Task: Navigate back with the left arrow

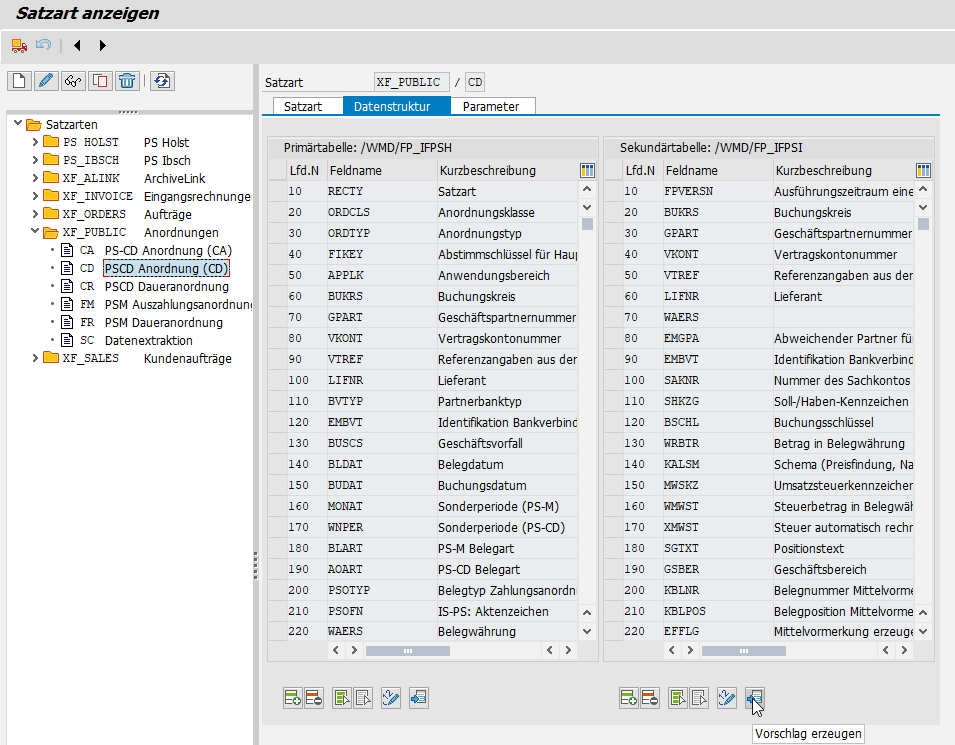Action: [77, 45]
